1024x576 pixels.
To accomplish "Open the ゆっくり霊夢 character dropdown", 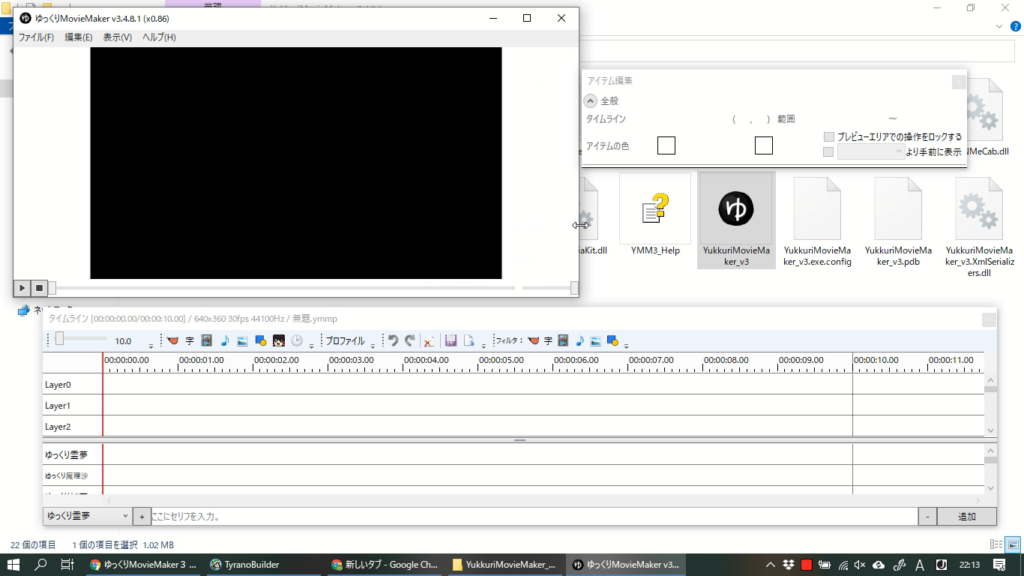I will (x=88, y=516).
